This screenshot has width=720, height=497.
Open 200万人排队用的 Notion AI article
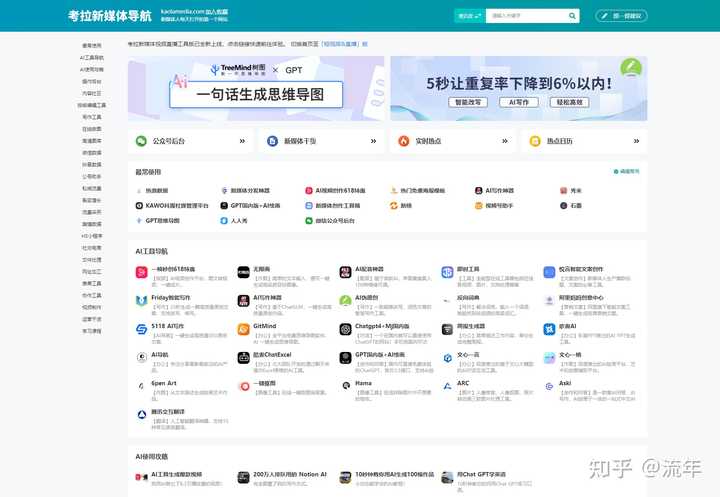(x=282, y=478)
